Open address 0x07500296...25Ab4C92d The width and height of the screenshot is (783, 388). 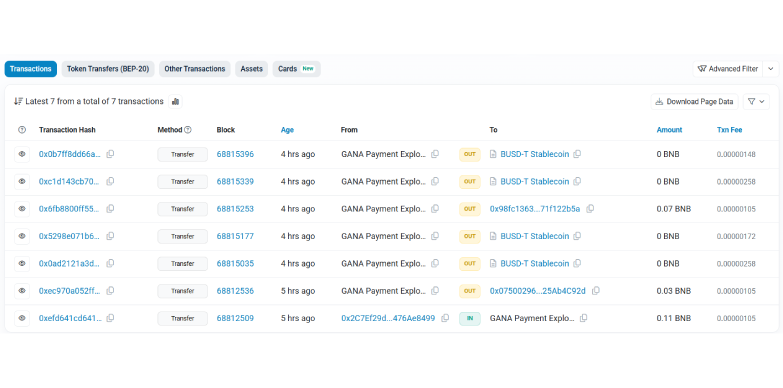point(538,291)
